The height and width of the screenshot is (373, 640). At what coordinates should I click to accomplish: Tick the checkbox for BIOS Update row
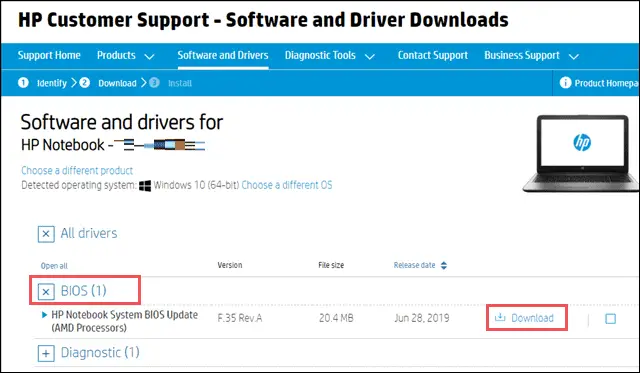pos(611,319)
